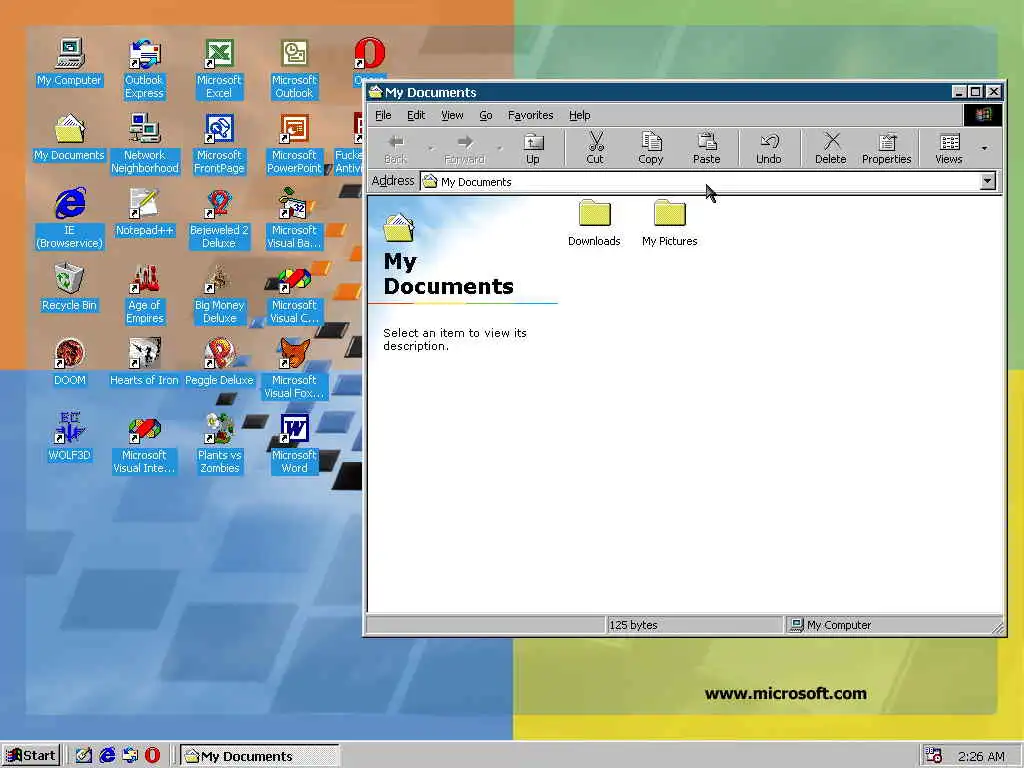
Task: Select Microsoft Visual C++ desktop shortcut
Action: pos(295,295)
